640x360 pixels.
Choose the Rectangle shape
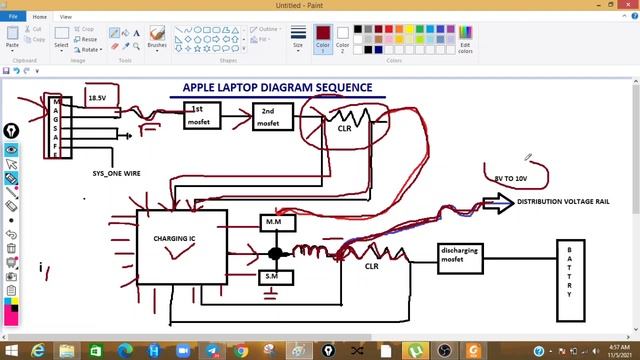pyautogui.click(x=207, y=30)
